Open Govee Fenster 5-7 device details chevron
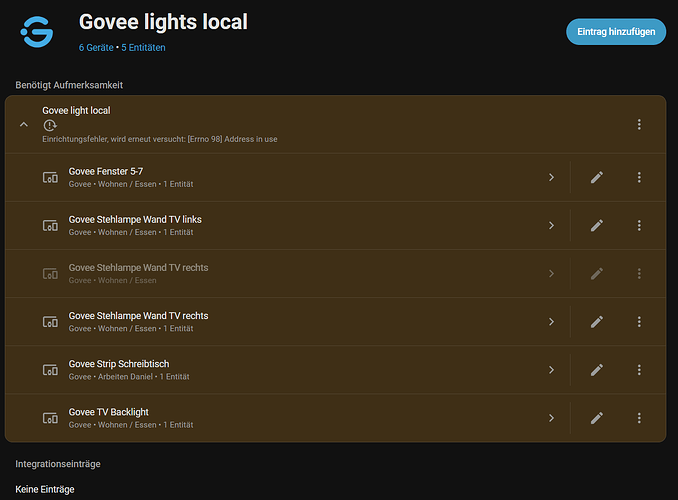The image size is (678, 500). pos(551,177)
